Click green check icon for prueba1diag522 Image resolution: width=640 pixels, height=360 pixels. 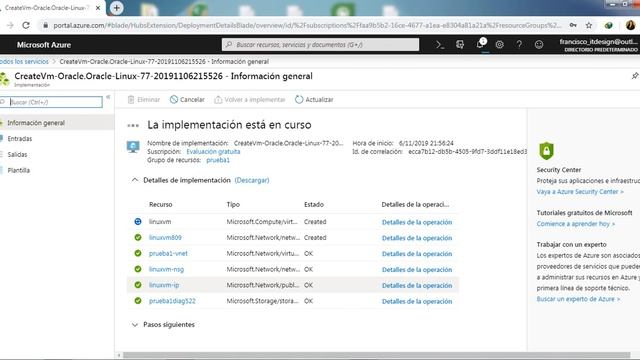138,301
